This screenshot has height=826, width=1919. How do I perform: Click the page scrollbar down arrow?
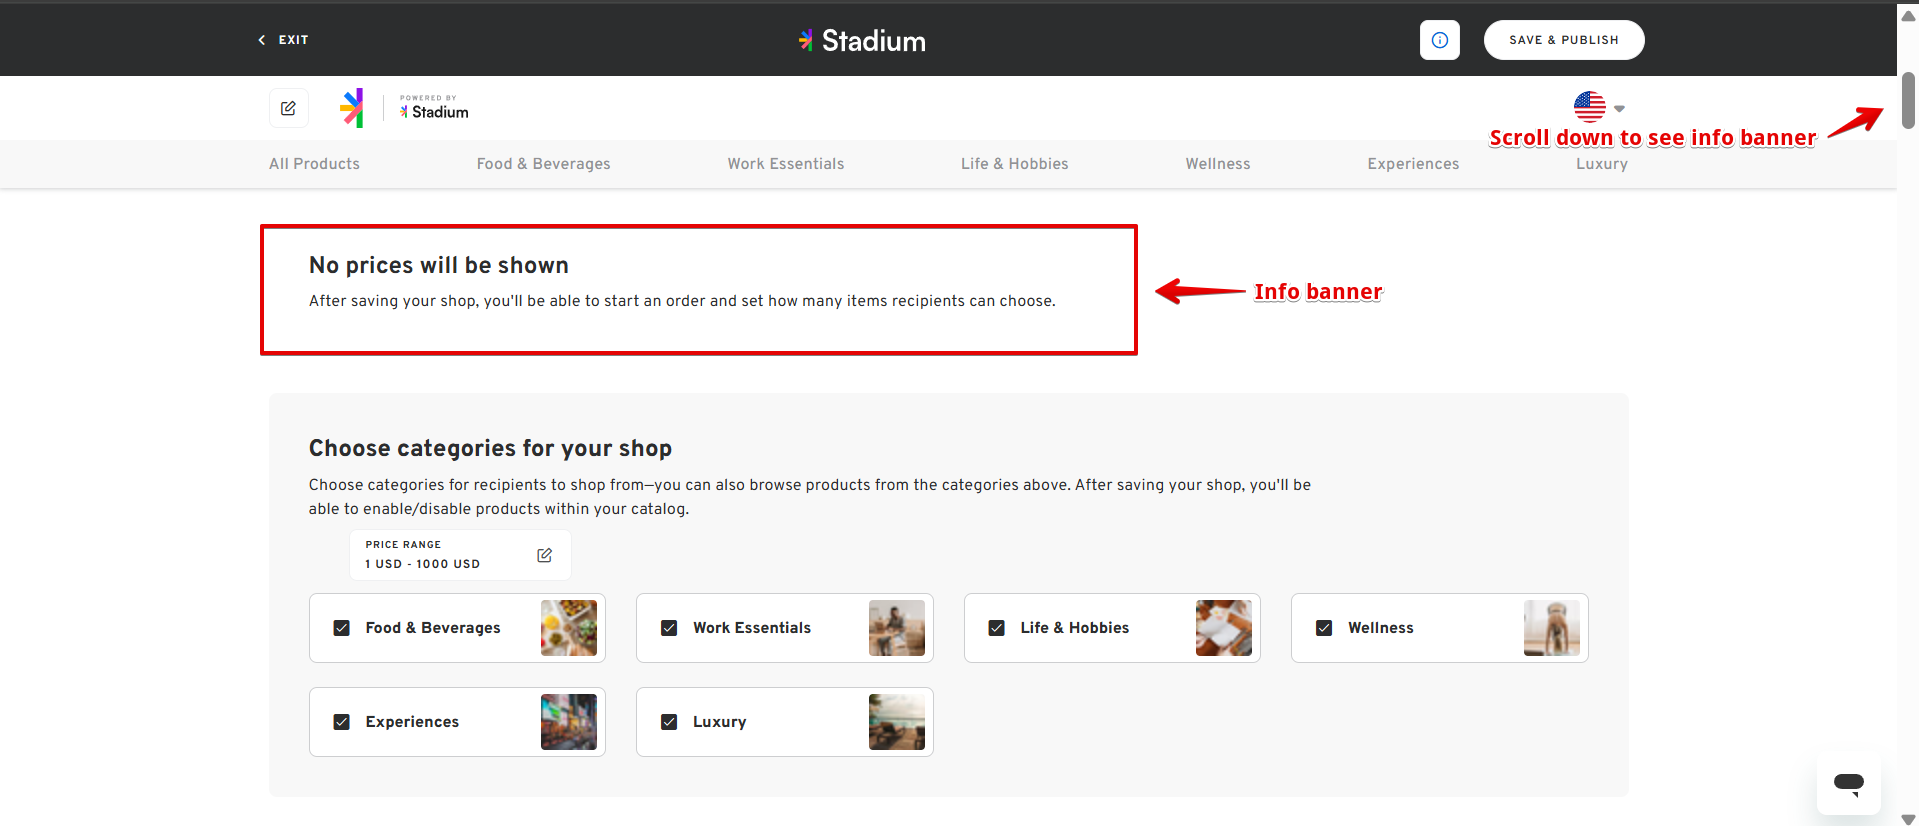[x=1907, y=818]
